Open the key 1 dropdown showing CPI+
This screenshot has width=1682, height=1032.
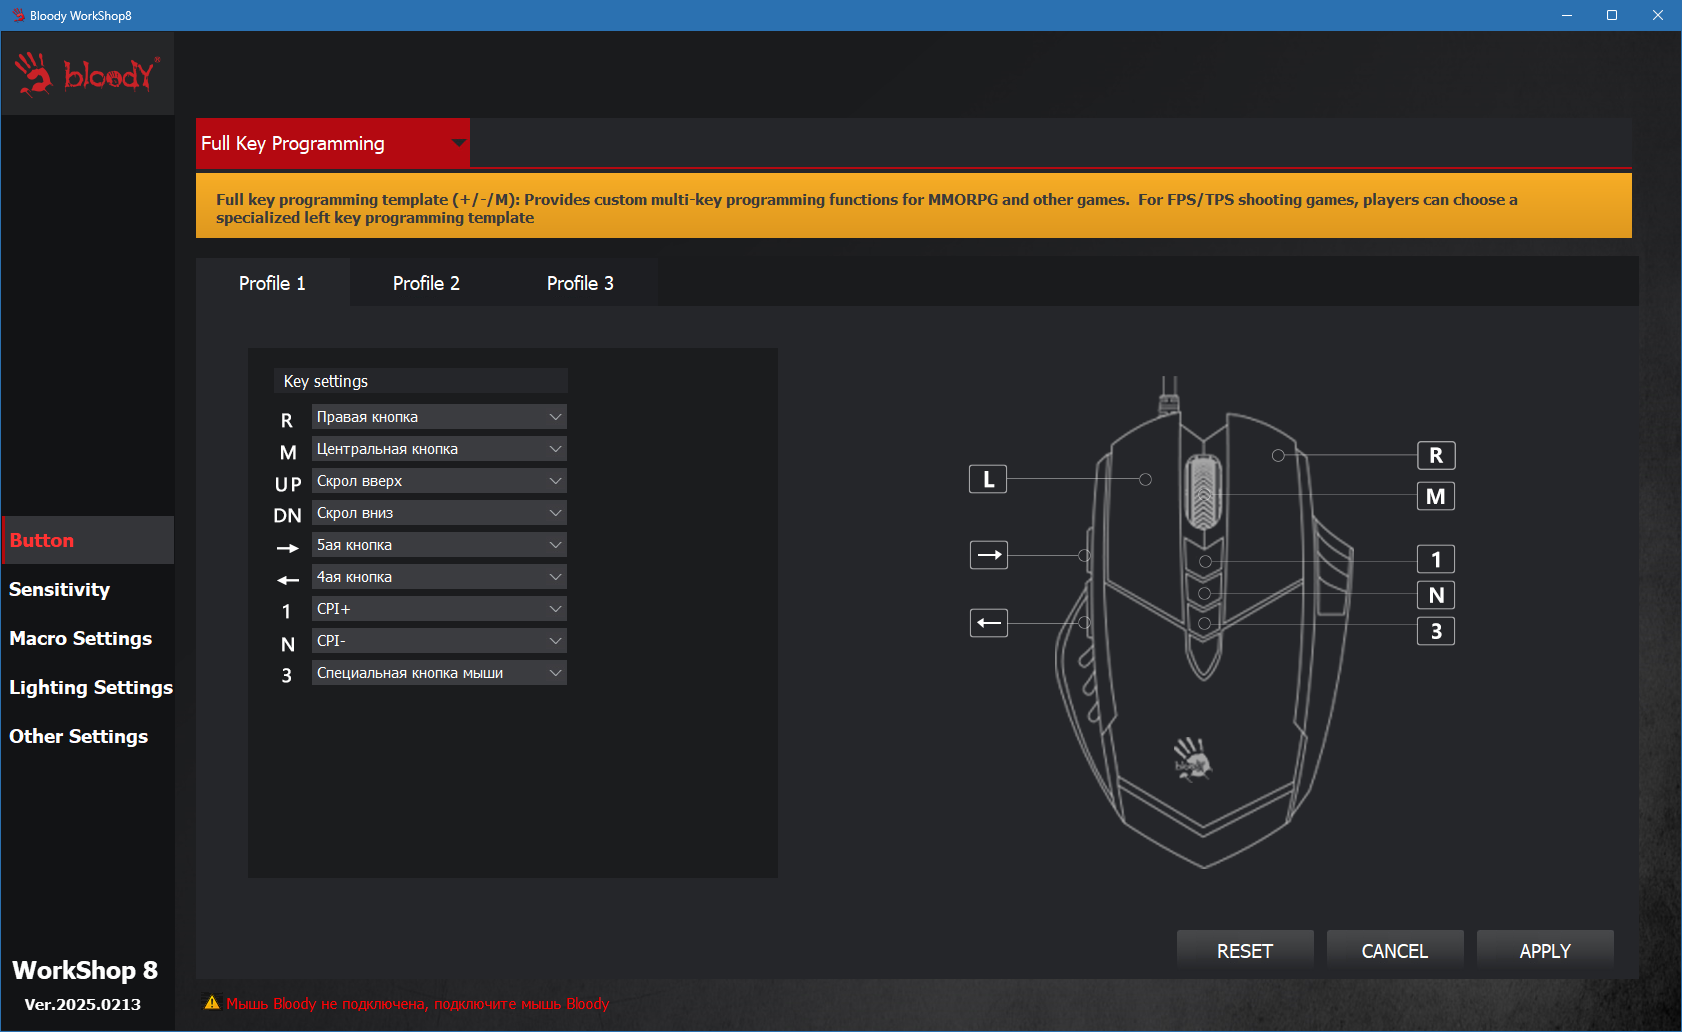(439, 609)
